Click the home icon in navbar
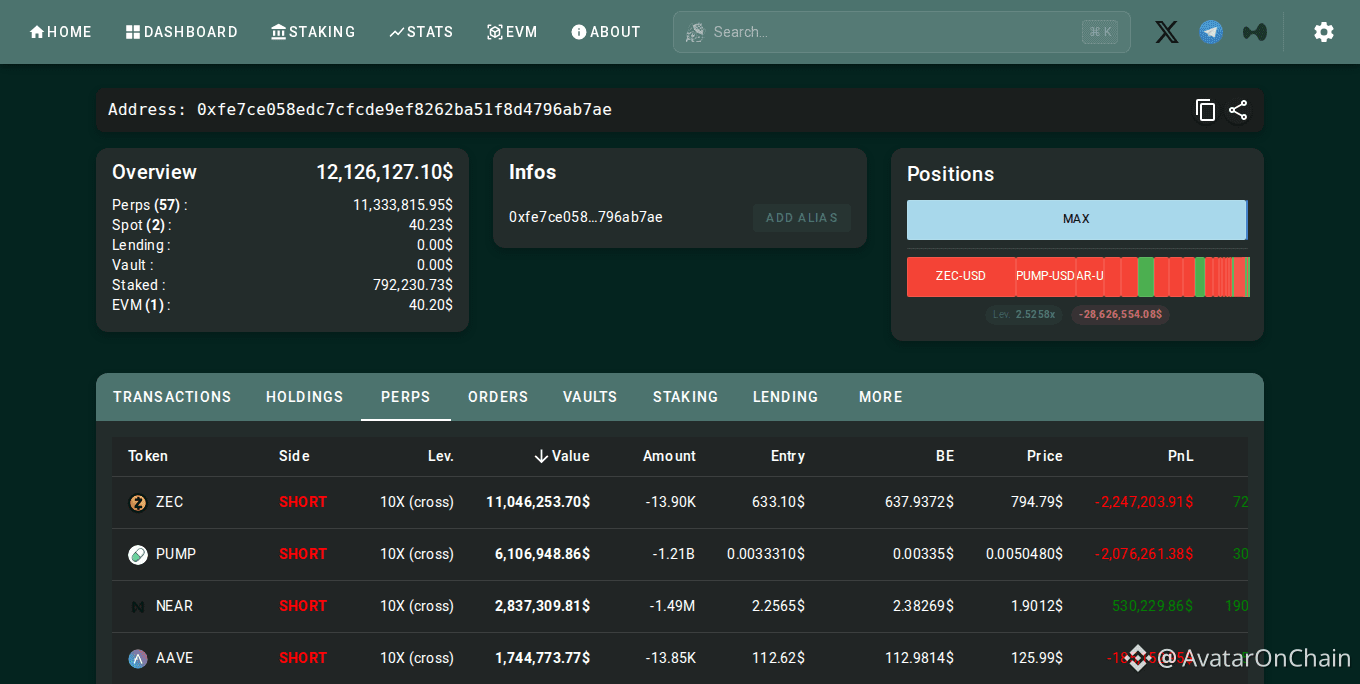The height and width of the screenshot is (684, 1360). click(37, 32)
